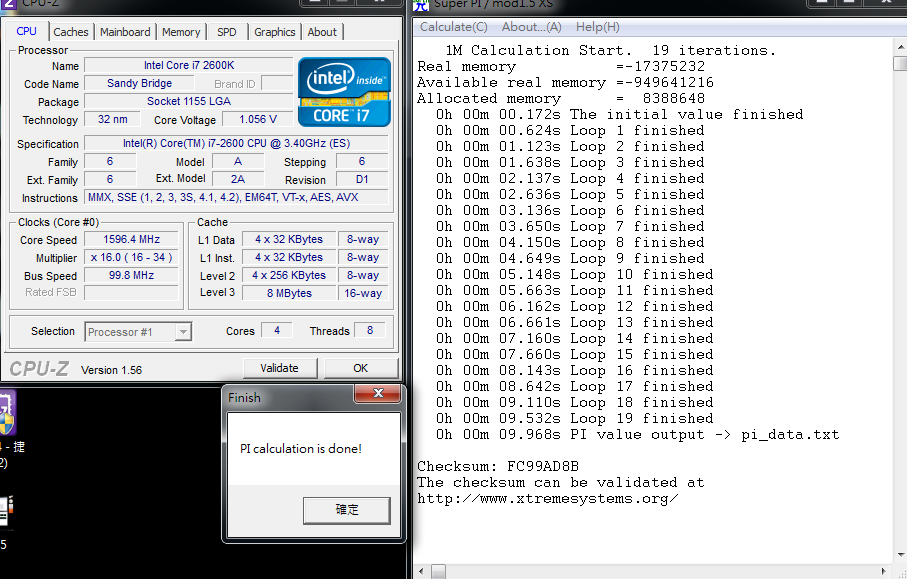Open the About...(A) menu in Super PI

click(x=532, y=27)
